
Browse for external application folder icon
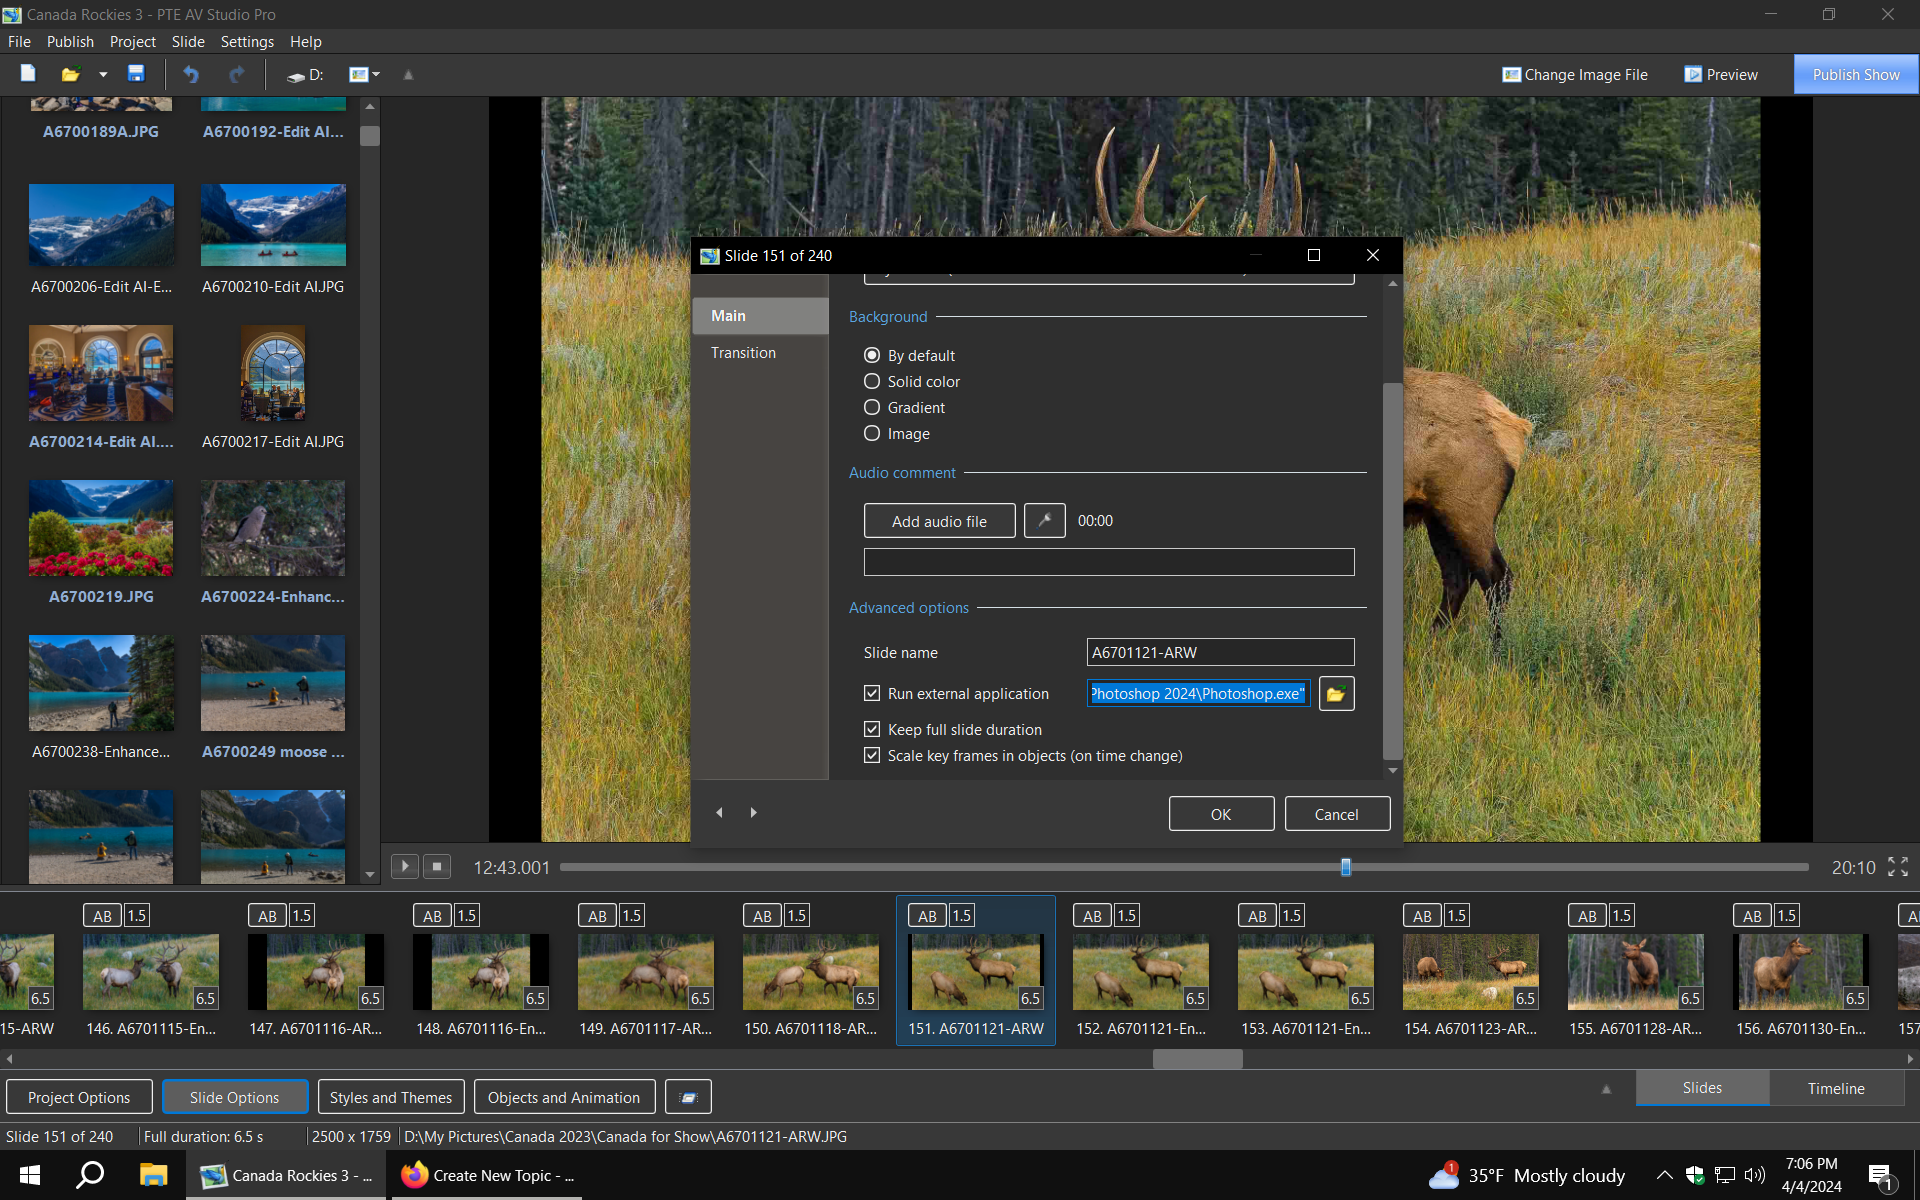[1336, 693]
